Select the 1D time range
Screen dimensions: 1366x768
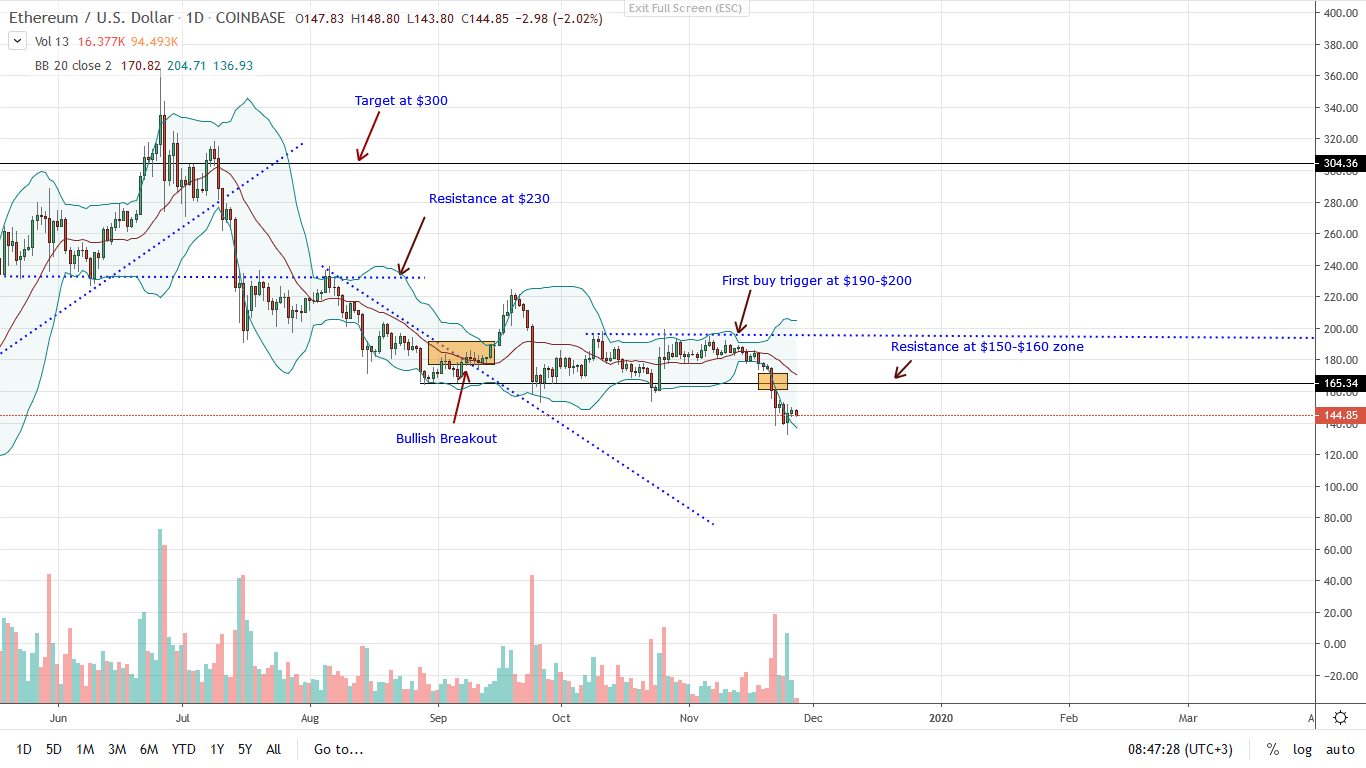click(24, 749)
